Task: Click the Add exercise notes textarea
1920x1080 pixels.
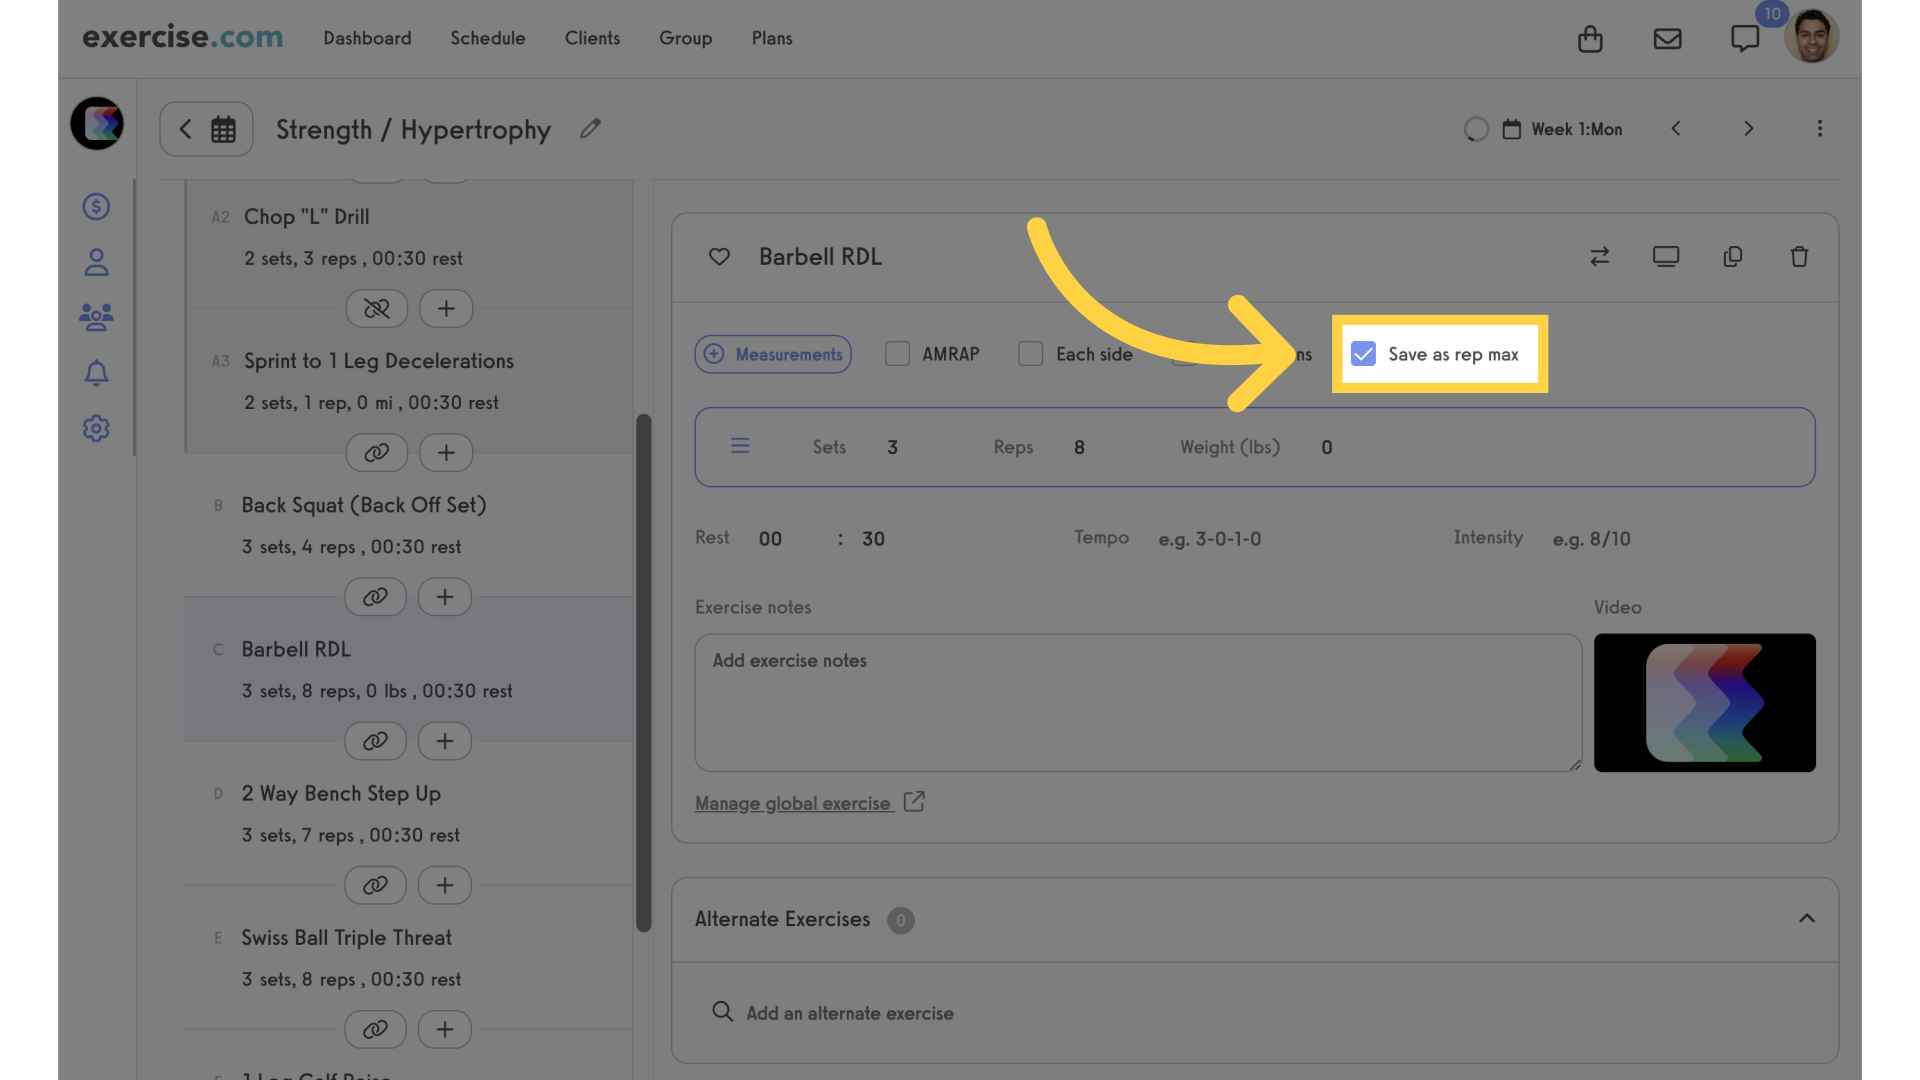Action: (x=1138, y=702)
